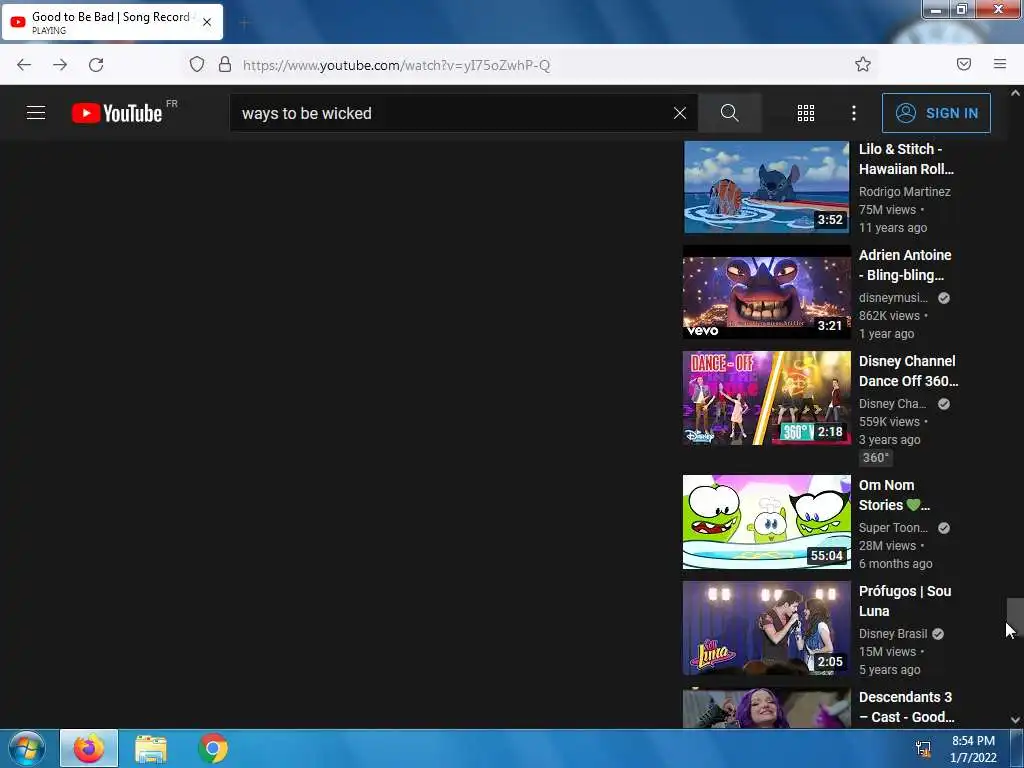Click '6 months ago' text
This screenshot has height=768, width=1024.
click(x=895, y=564)
